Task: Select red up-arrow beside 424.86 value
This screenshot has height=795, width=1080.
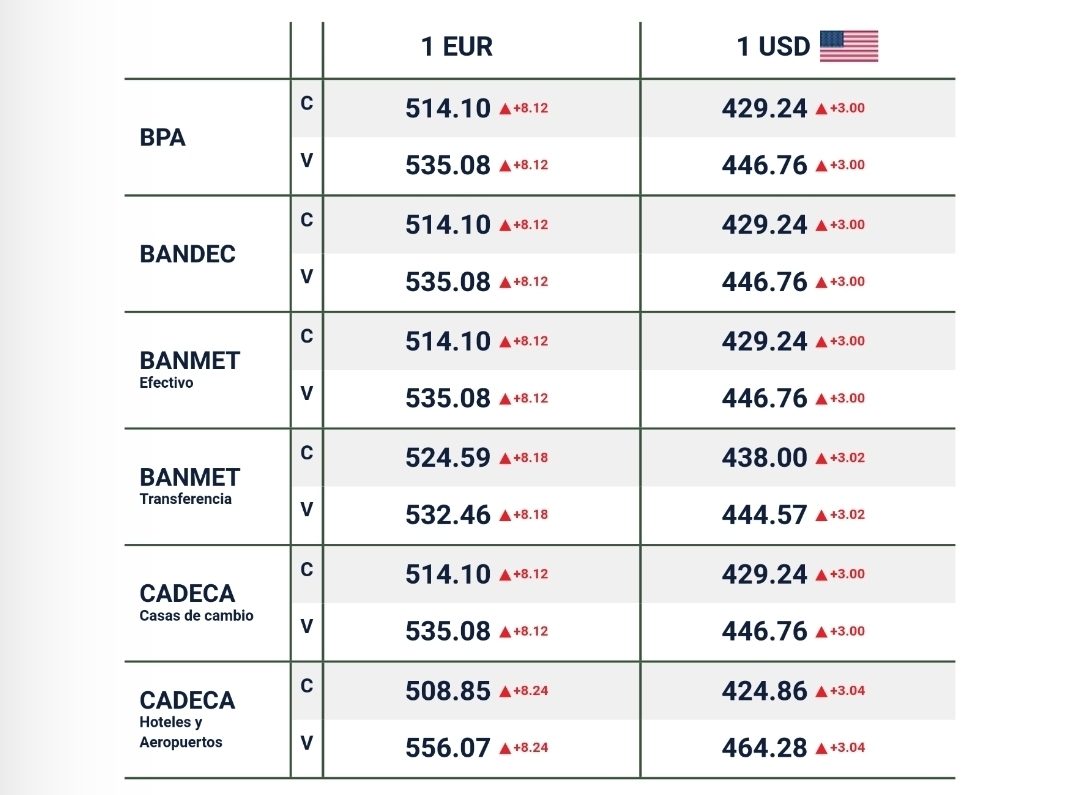Action: pyautogui.click(x=821, y=691)
